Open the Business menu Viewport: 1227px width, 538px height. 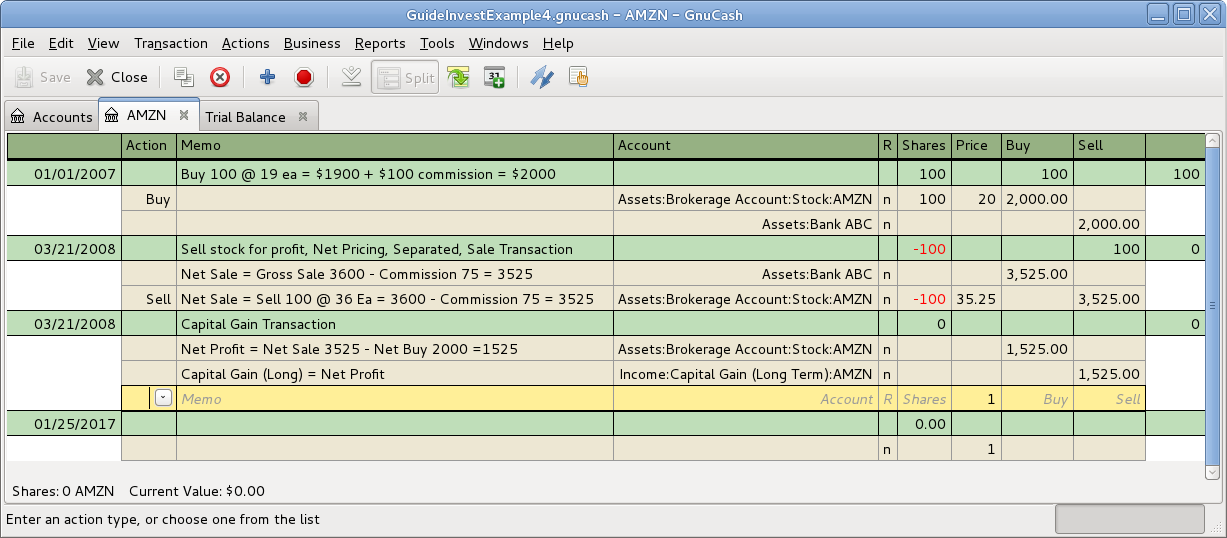(x=312, y=43)
